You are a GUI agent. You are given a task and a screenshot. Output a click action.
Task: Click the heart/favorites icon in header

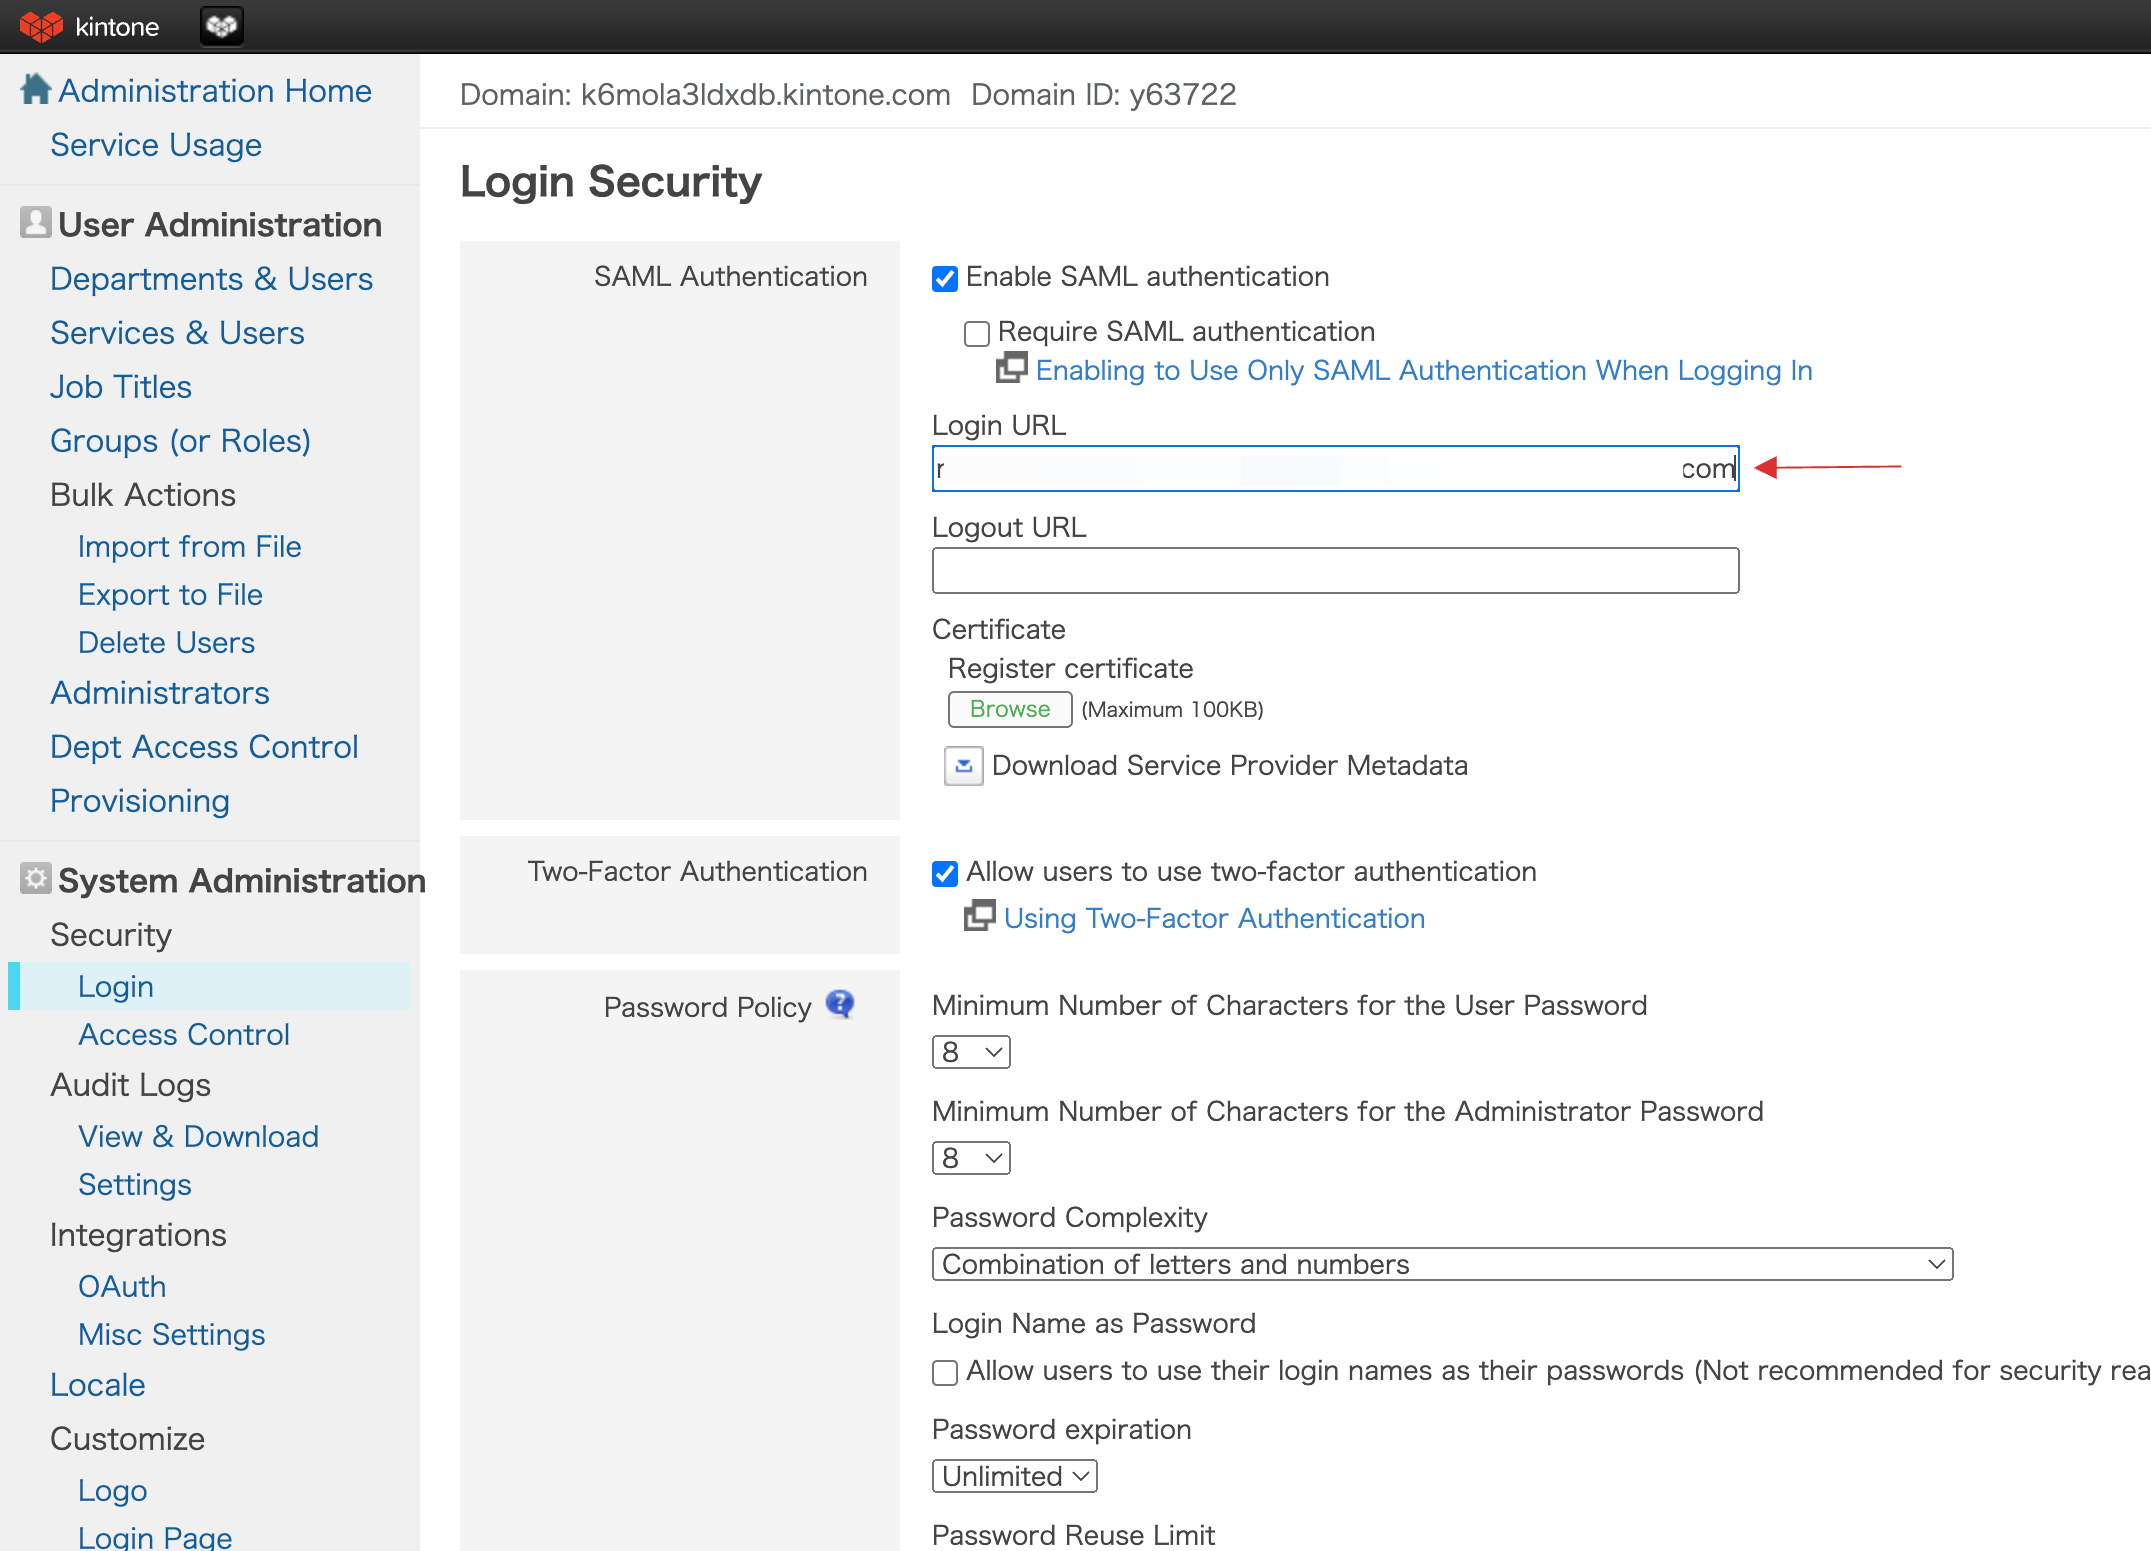(222, 25)
